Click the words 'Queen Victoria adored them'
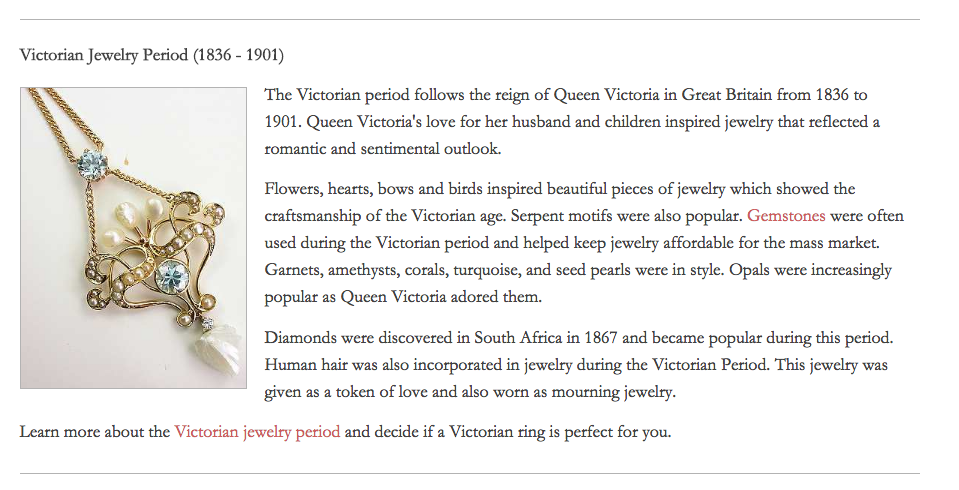 pyautogui.click(x=441, y=297)
